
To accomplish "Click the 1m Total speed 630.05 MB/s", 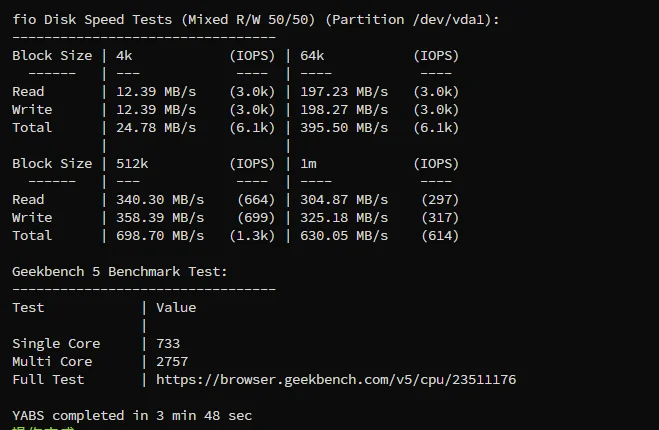I will [344, 236].
